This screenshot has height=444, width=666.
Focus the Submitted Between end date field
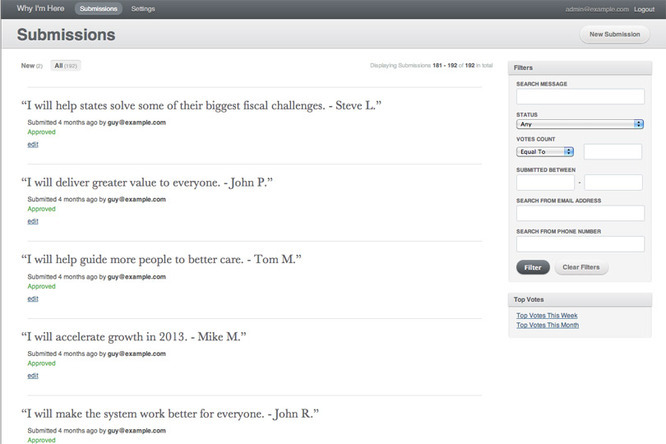613,182
